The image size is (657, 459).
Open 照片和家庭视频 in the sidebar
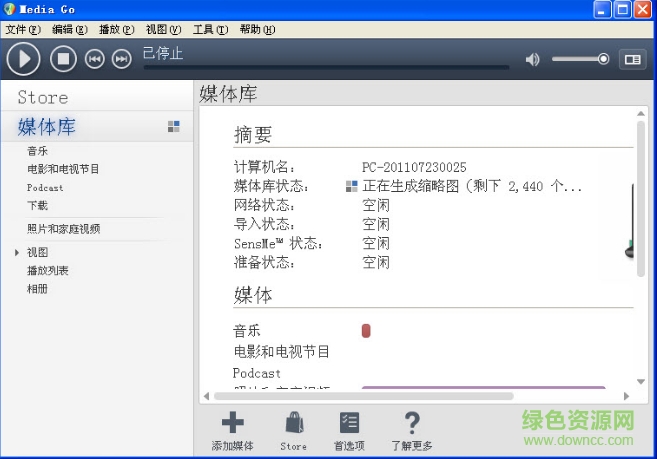[64, 229]
